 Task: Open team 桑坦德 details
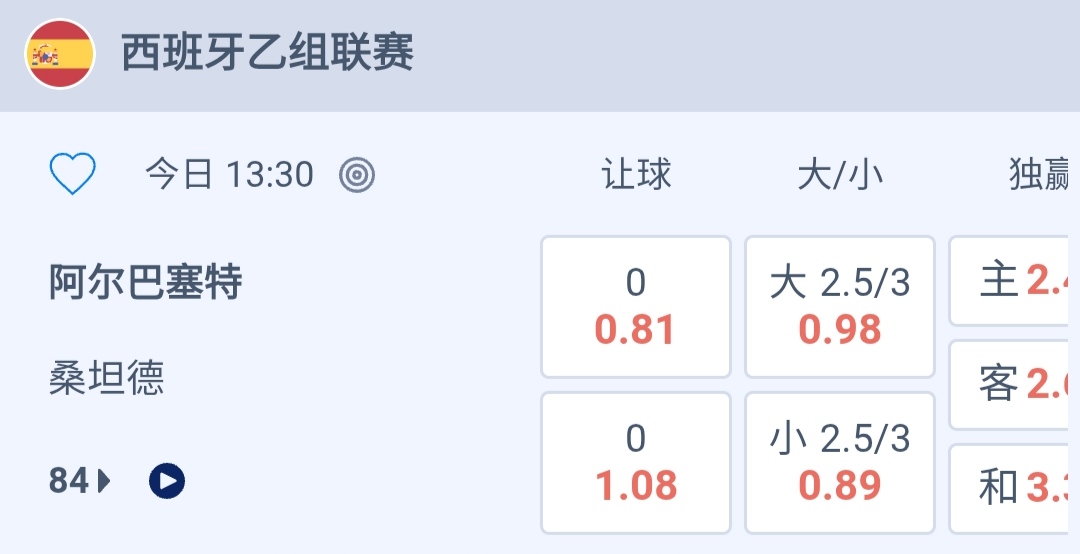pyautogui.click(x=107, y=379)
